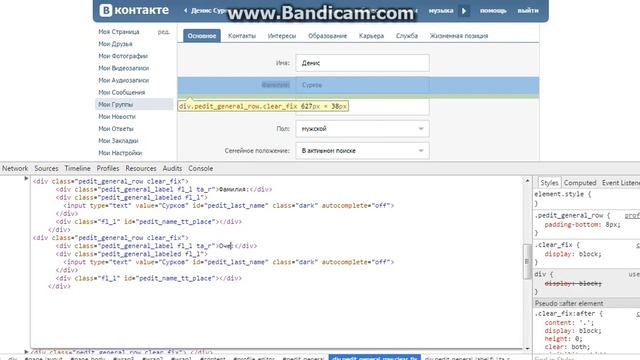Open Мои Аудиозаписи in the sidebar

124,80
